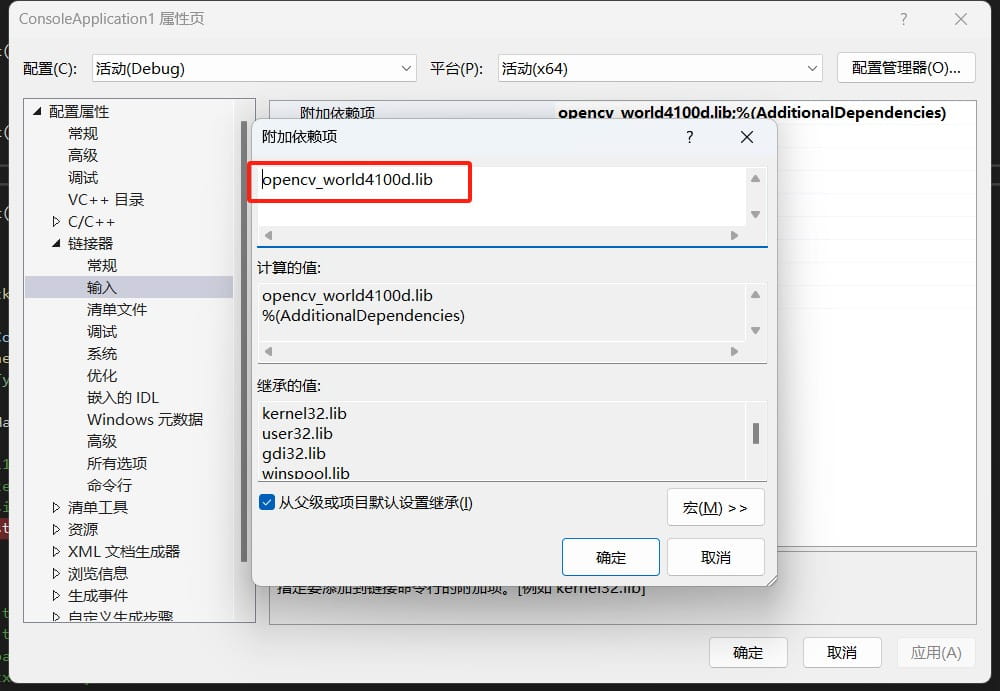Click the opencv_world4100d.lib text edit field

point(501,196)
